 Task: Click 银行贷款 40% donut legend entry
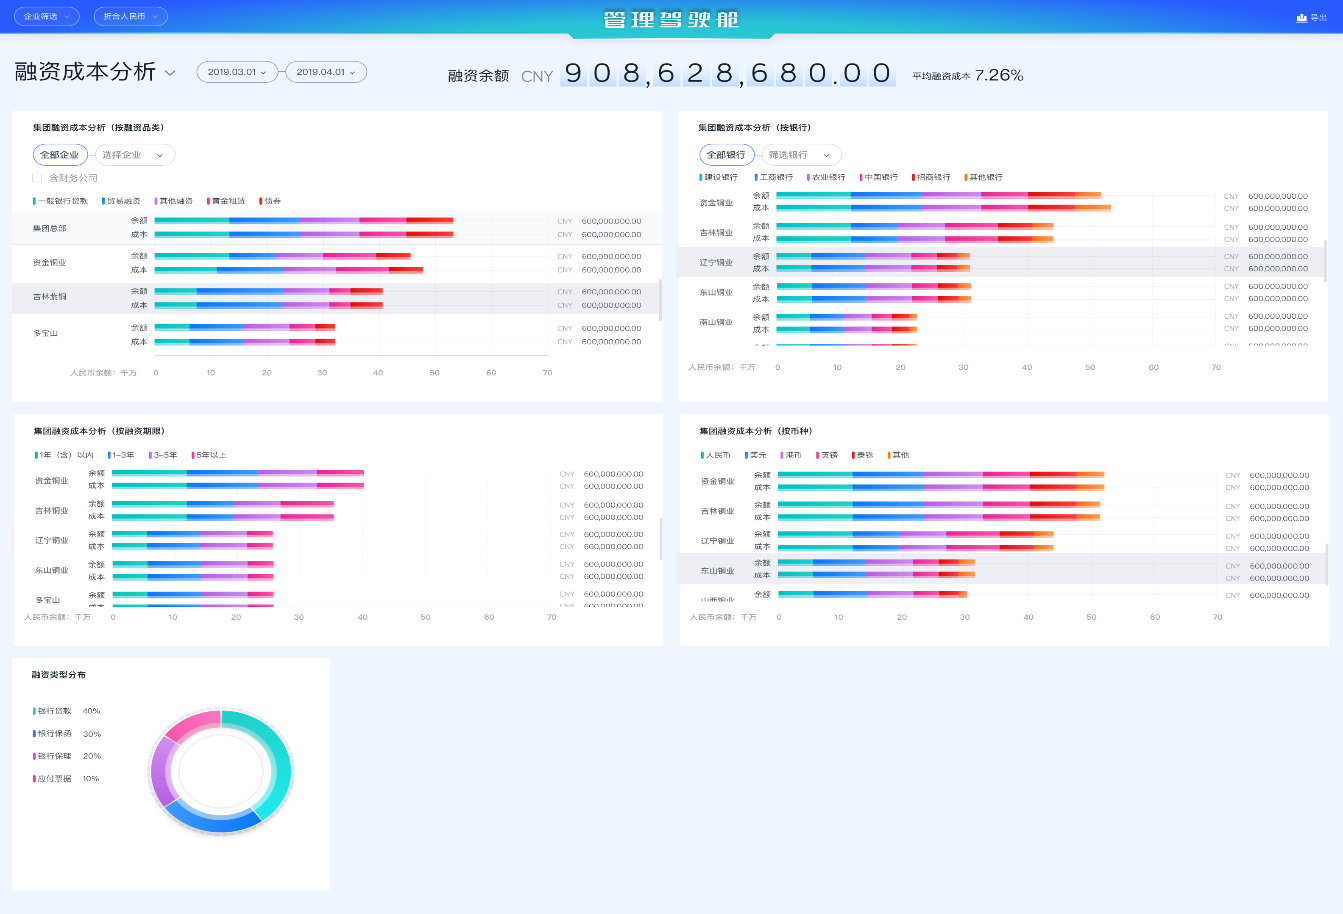point(66,711)
